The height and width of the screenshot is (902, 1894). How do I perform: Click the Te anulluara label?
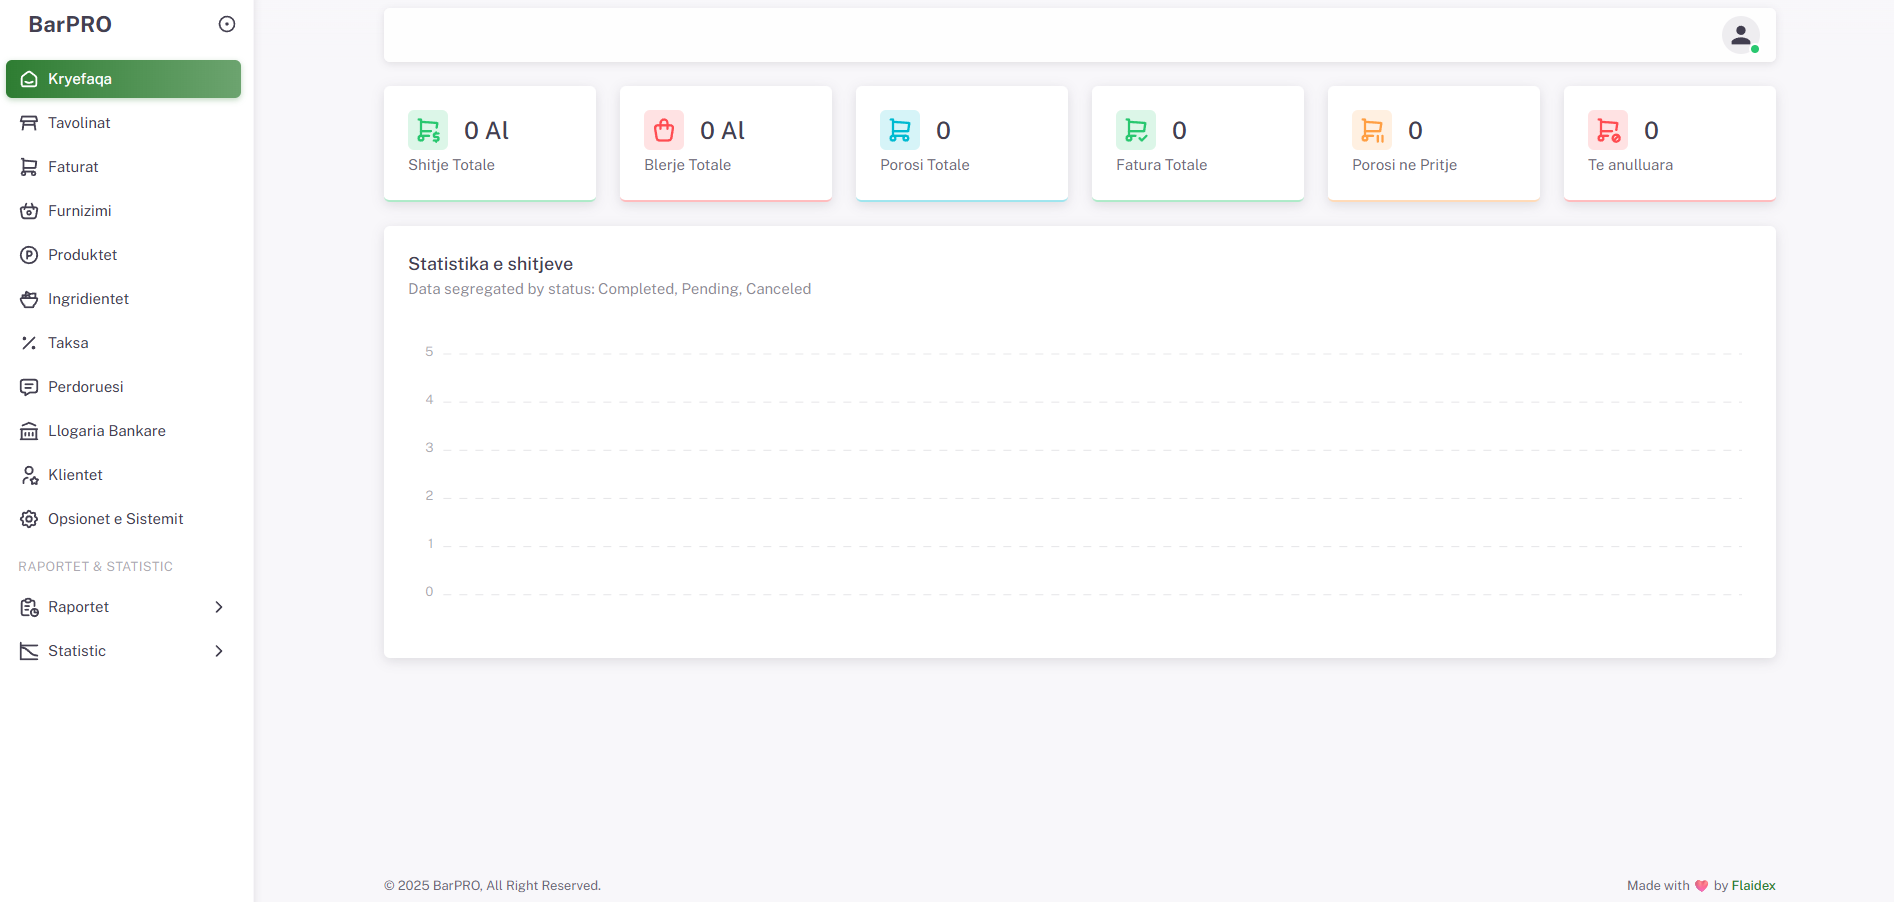pyautogui.click(x=1630, y=165)
